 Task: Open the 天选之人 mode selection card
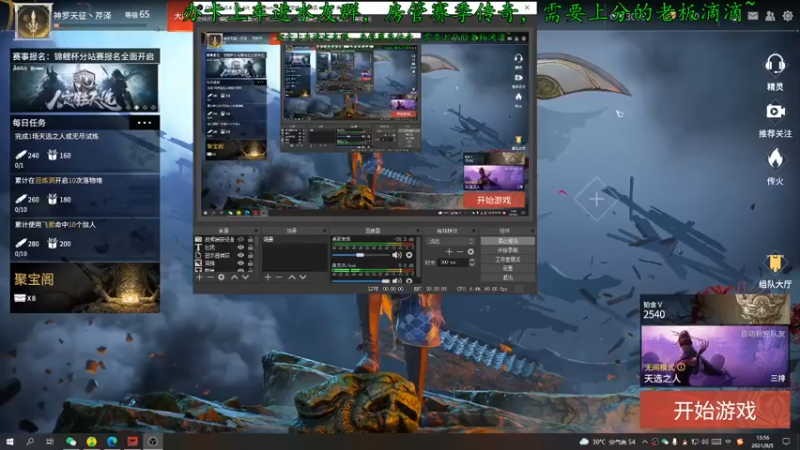click(x=715, y=356)
